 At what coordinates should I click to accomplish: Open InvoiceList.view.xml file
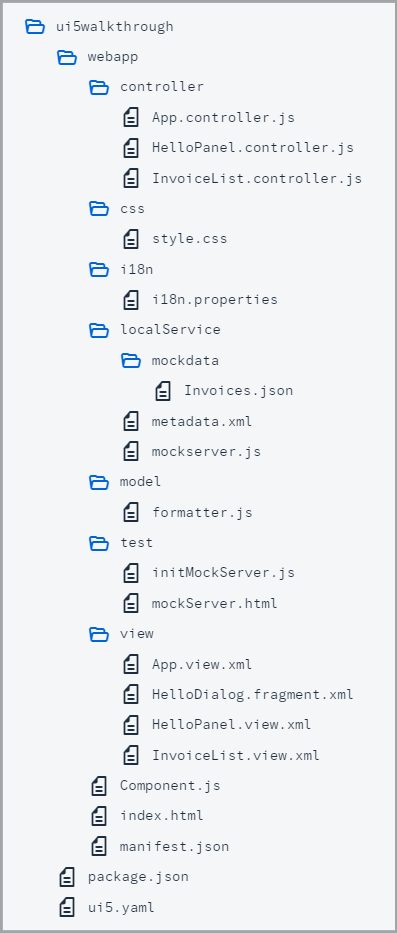pyautogui.click(x=236, y=755)
